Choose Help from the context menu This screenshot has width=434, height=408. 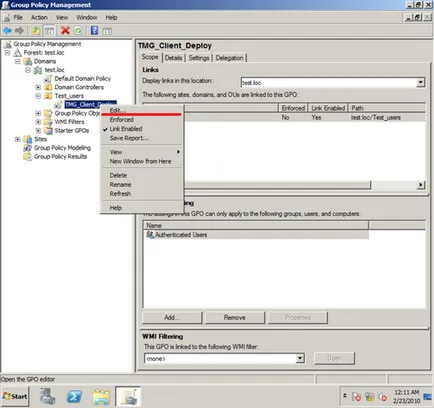[x=142, y=208]
